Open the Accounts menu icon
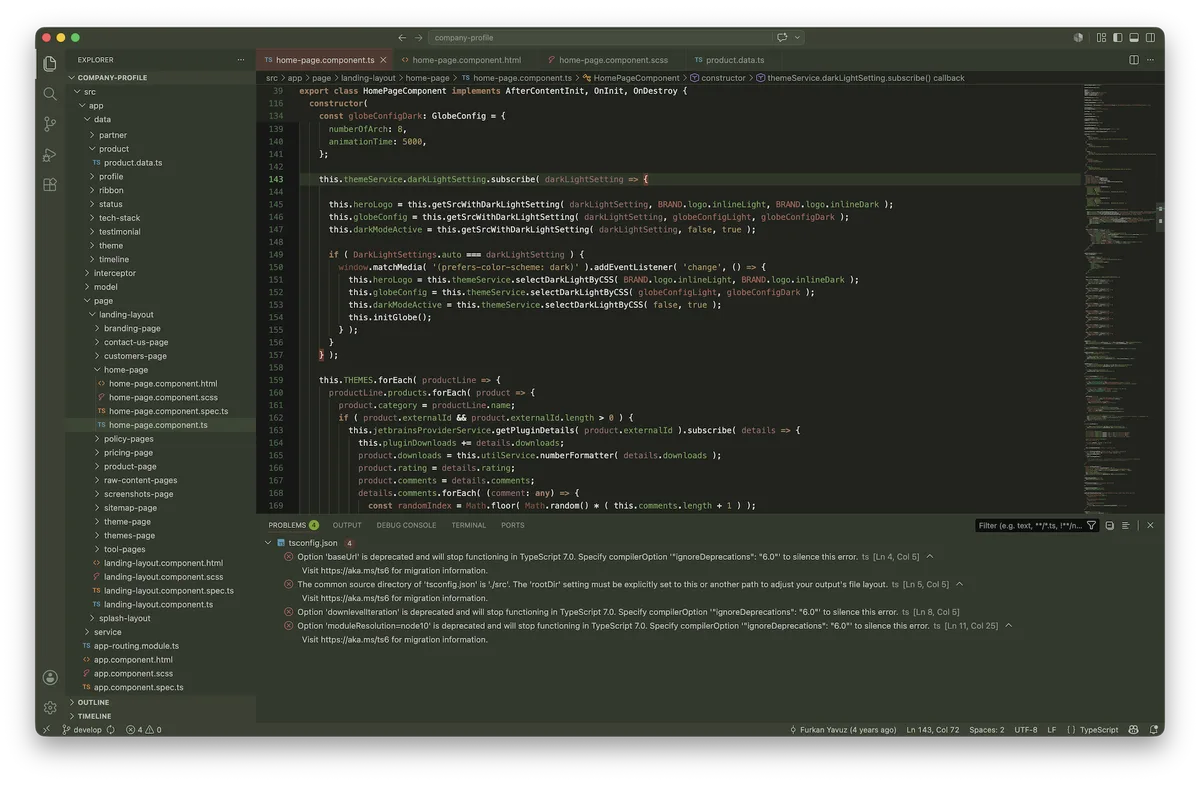Screen dimensions: 1200x787 tap(50, 677)
